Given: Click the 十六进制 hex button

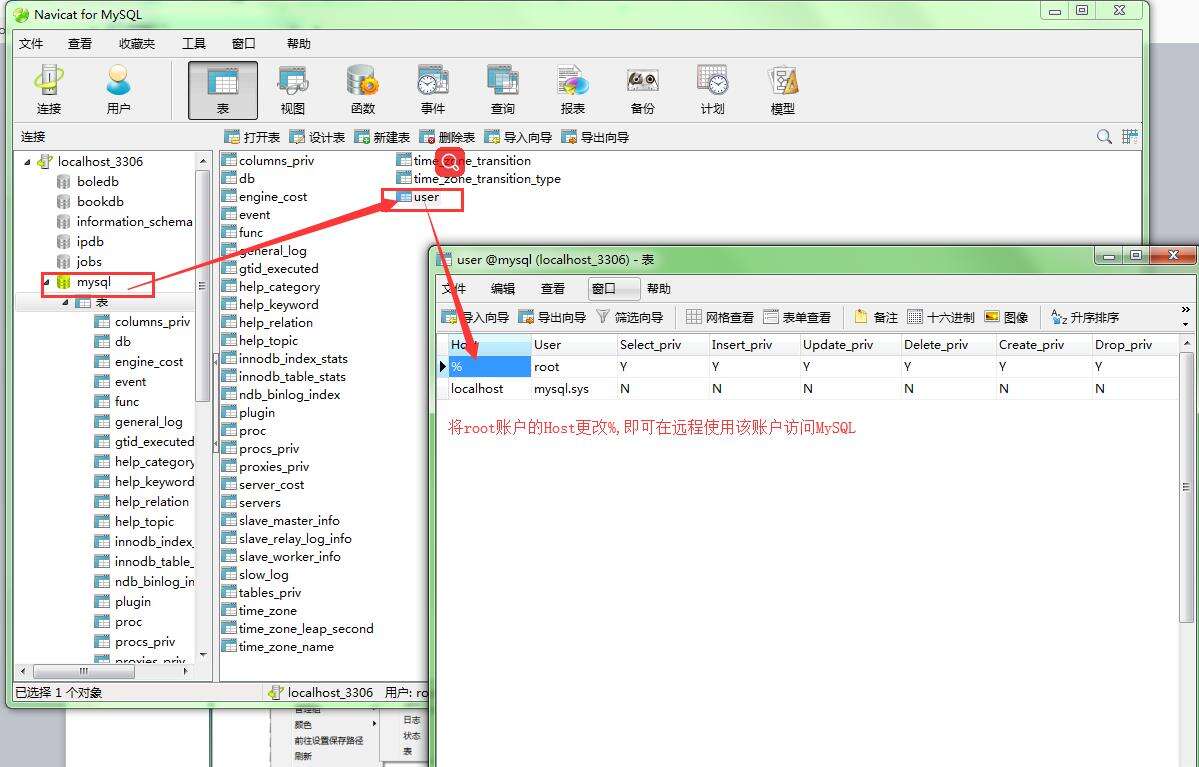Looking at the screenshot, I should click(941, 317).
